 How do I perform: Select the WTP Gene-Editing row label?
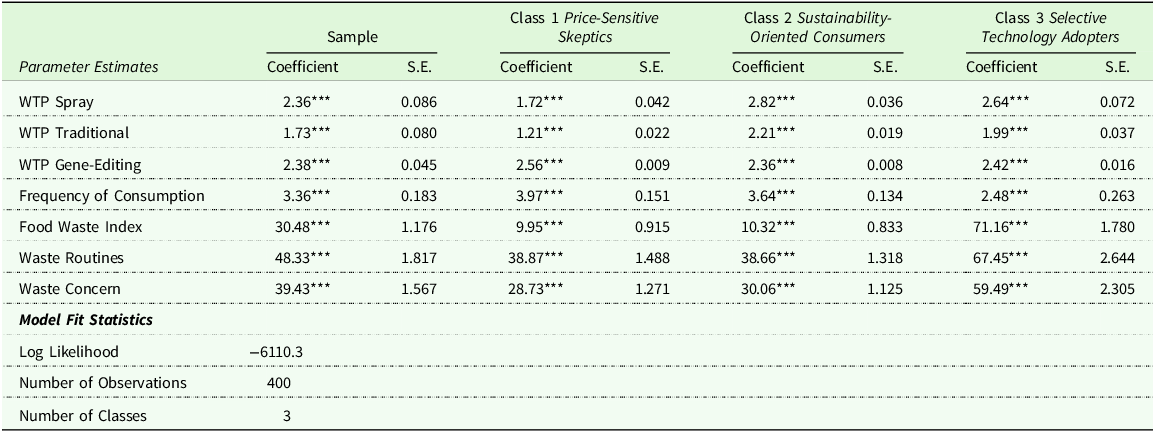tap(79, 164)
